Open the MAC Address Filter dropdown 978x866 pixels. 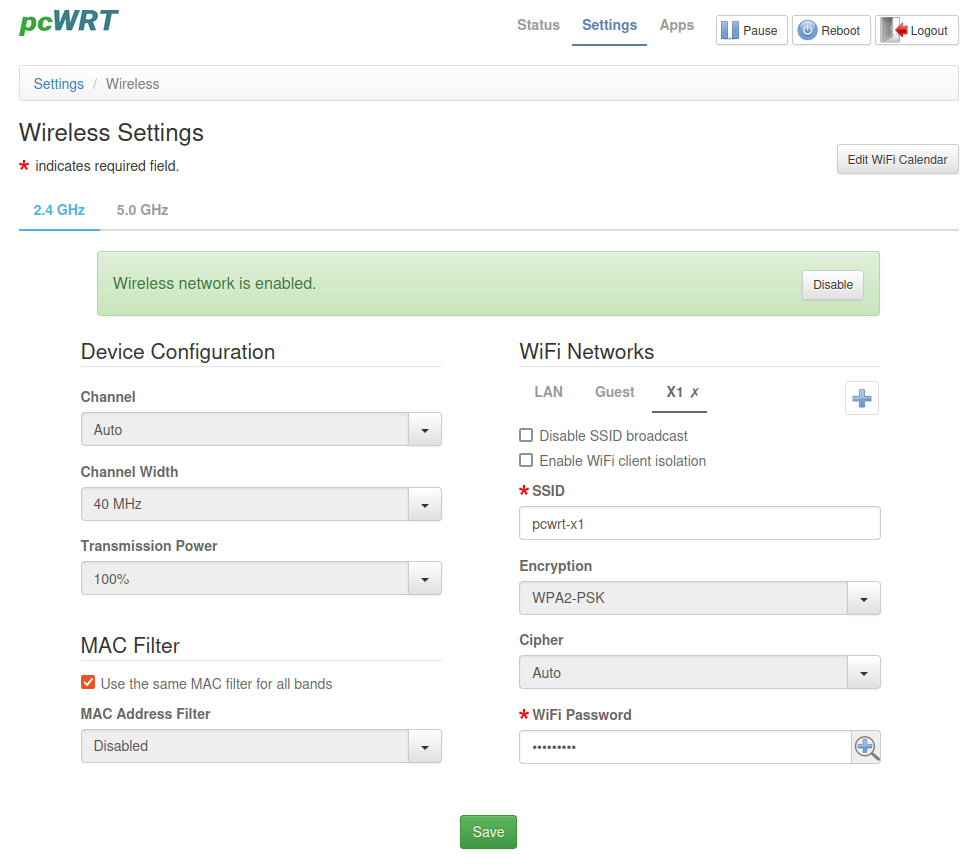260,746
